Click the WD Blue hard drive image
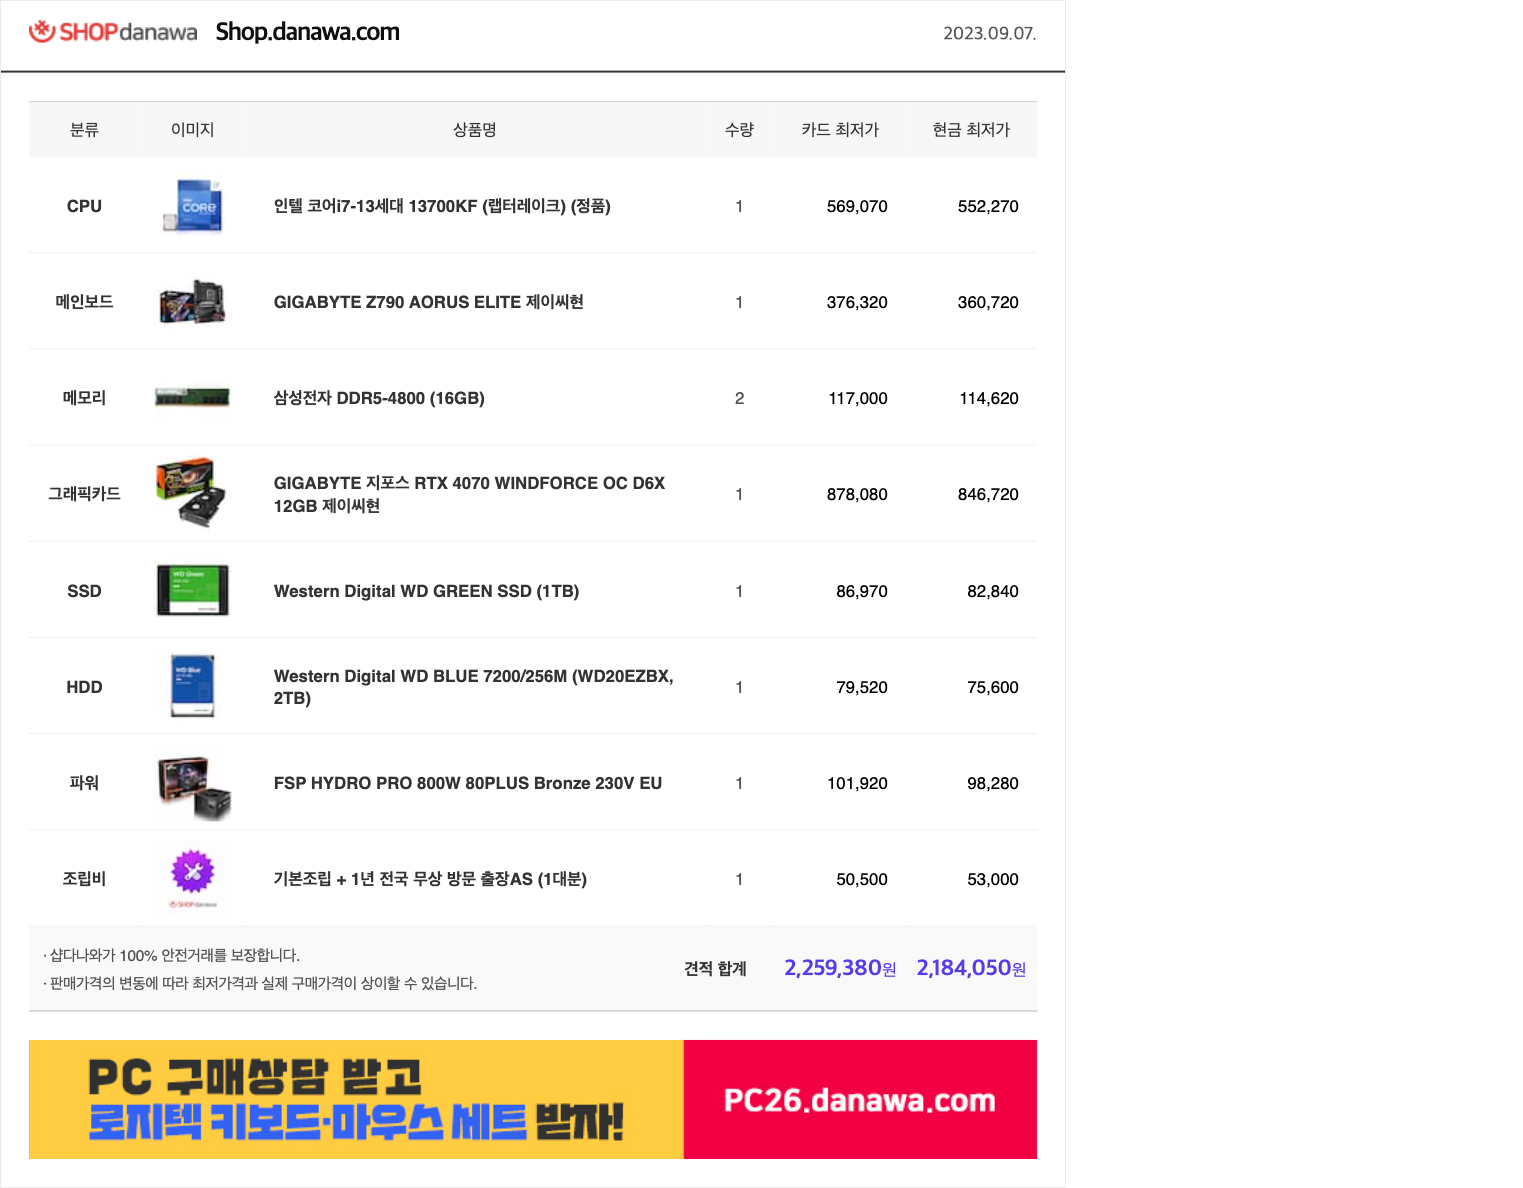The image size is (1523, 1188). (193, 686)
